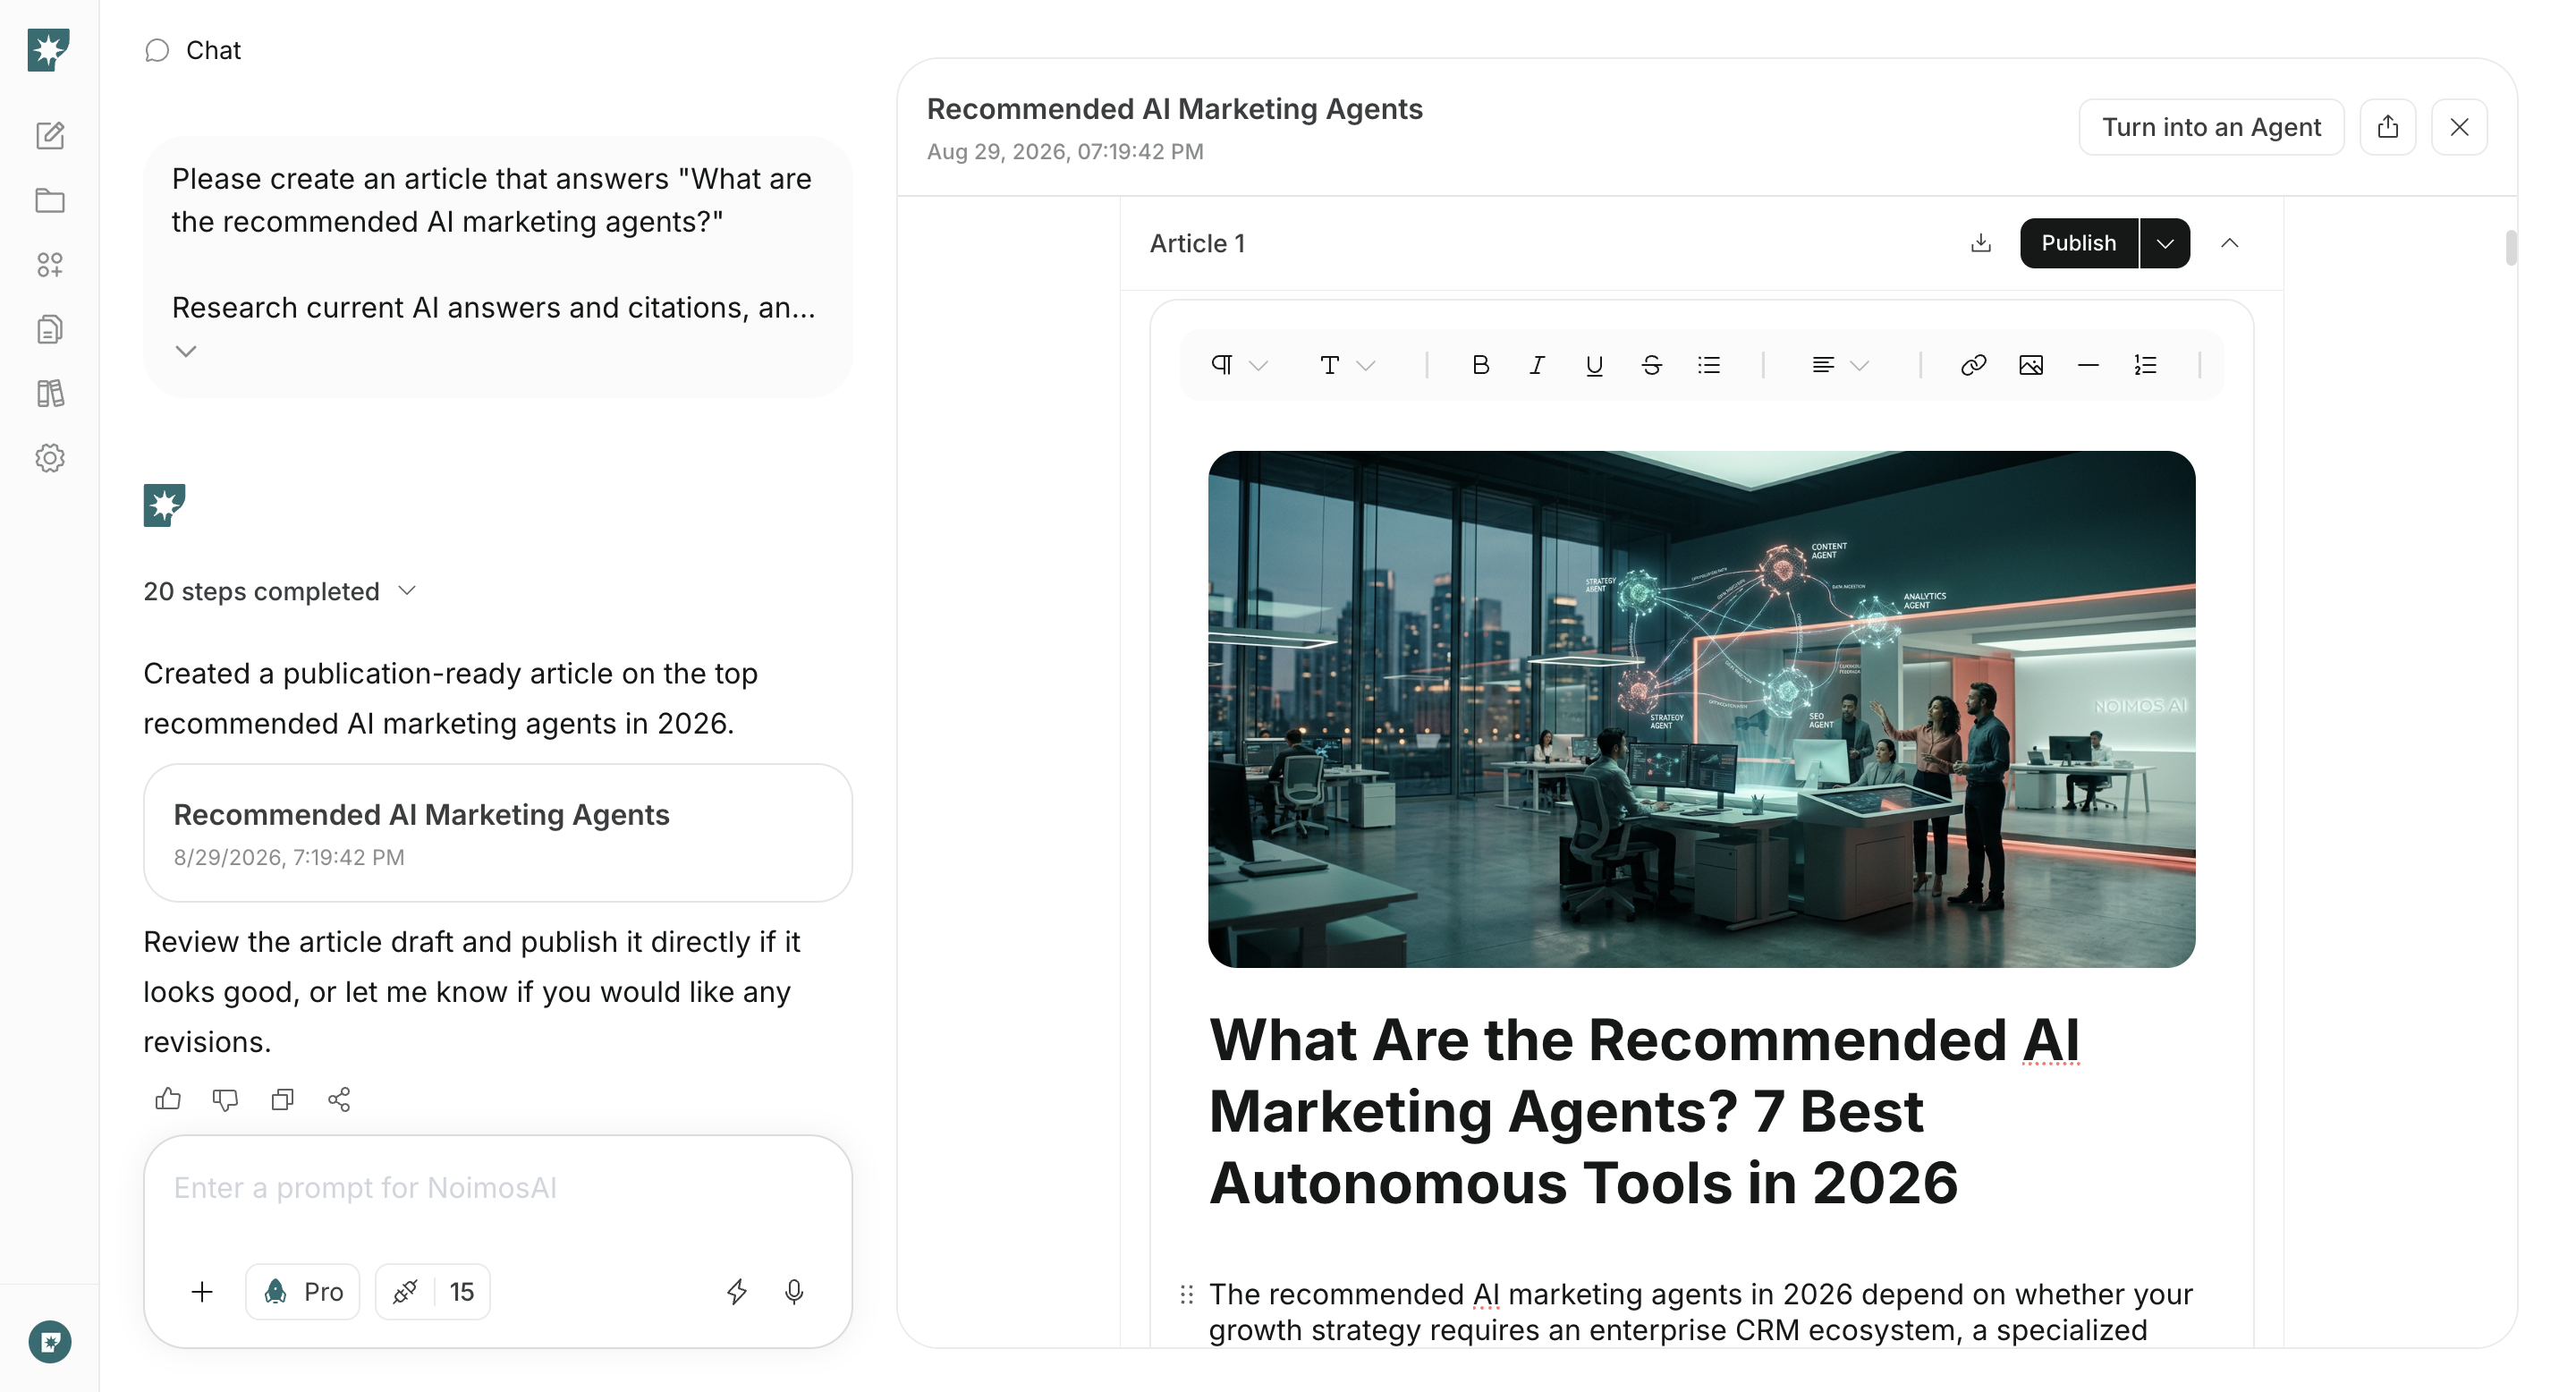Share the assistant response
The image size is (2576, 1392).
339,1099
